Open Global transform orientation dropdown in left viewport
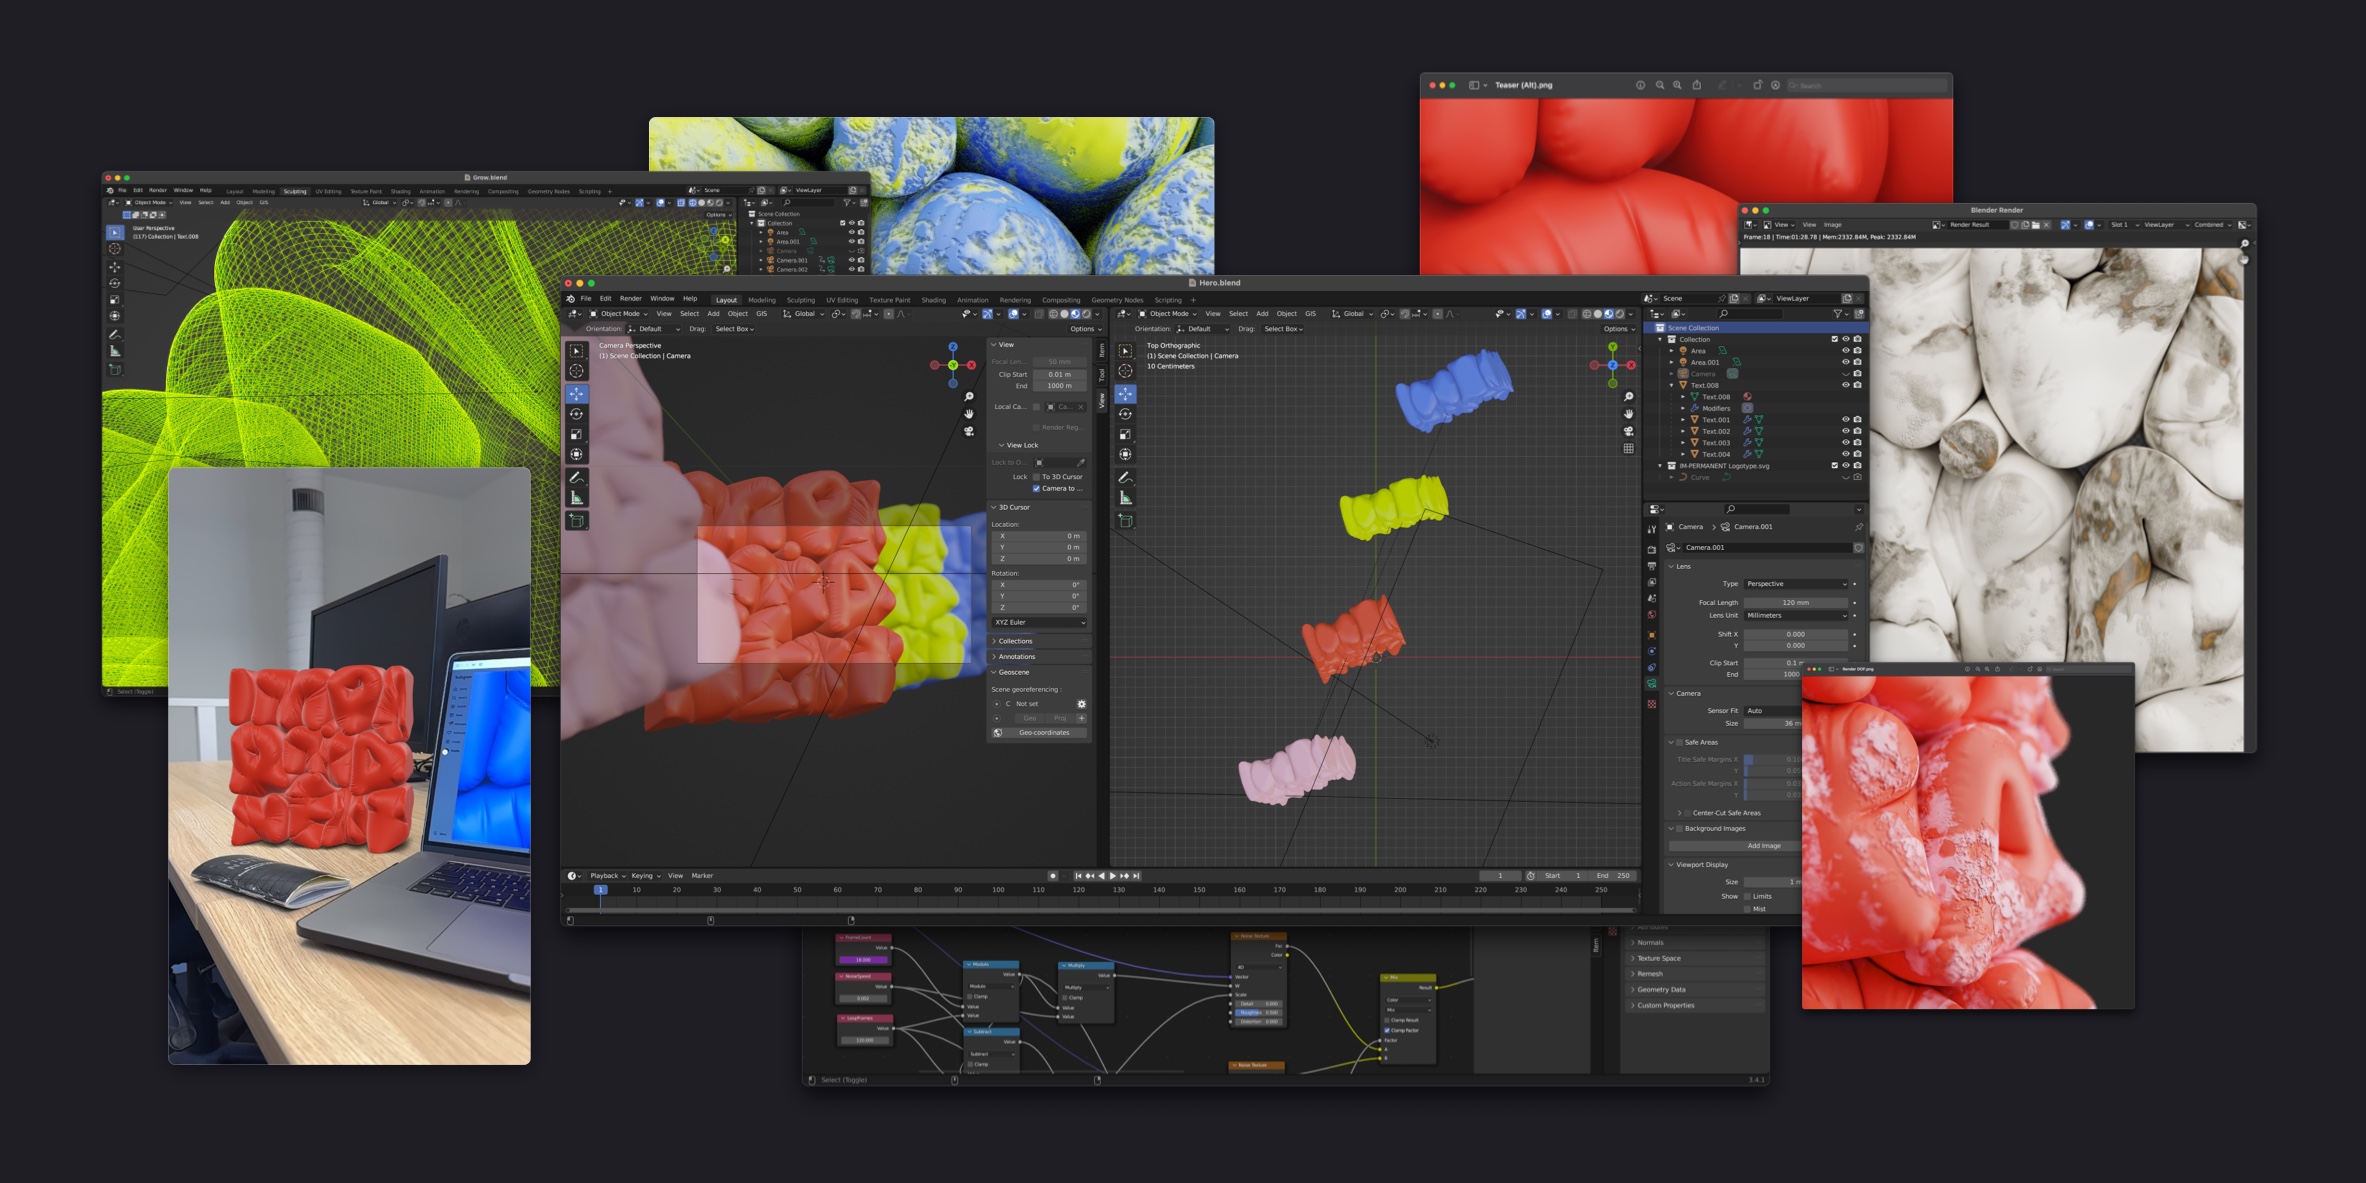2366x1183 pixels. (804, 314)
